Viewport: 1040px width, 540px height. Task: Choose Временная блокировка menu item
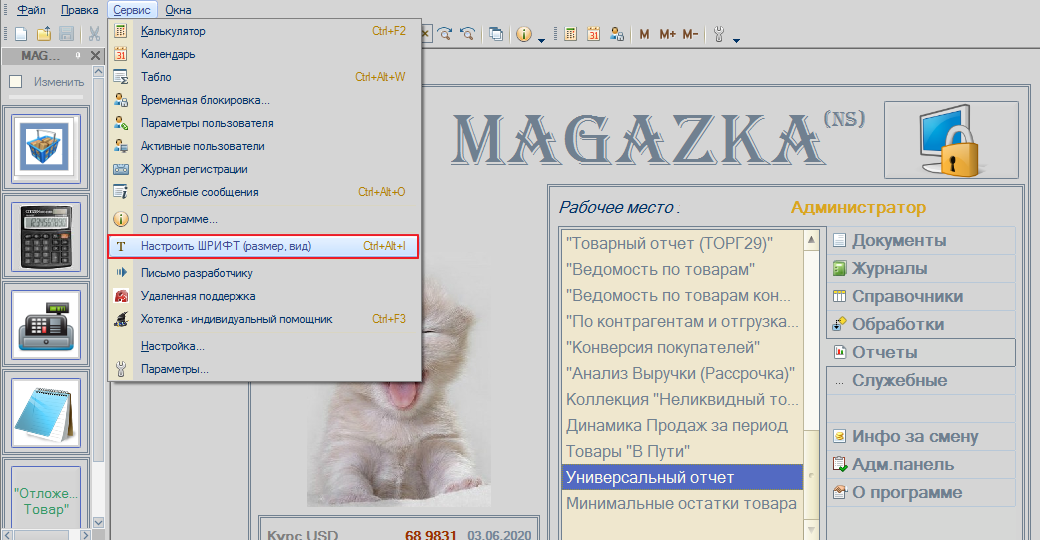[264, 100]
